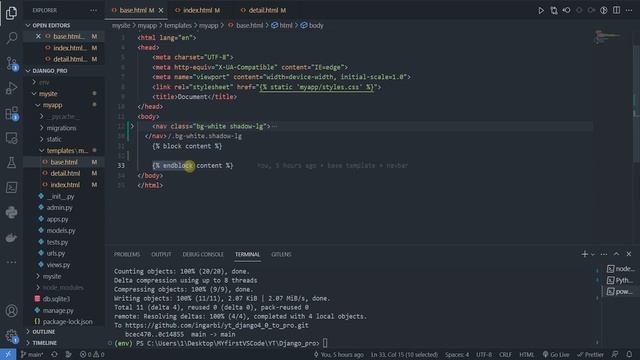Viewport: 640px width, 360px height.
Task: Open the Extensions view
Action: (11, 113)
